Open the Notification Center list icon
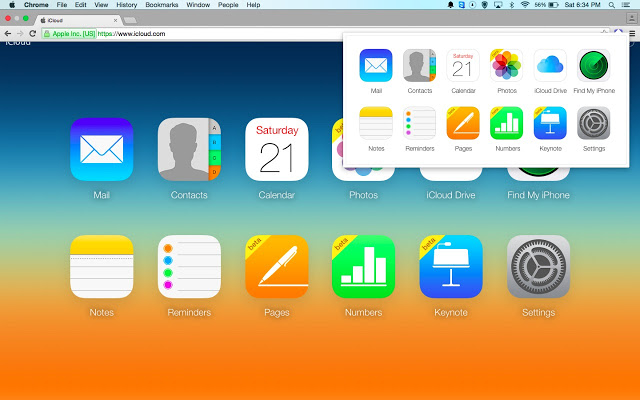 [625, 5]
